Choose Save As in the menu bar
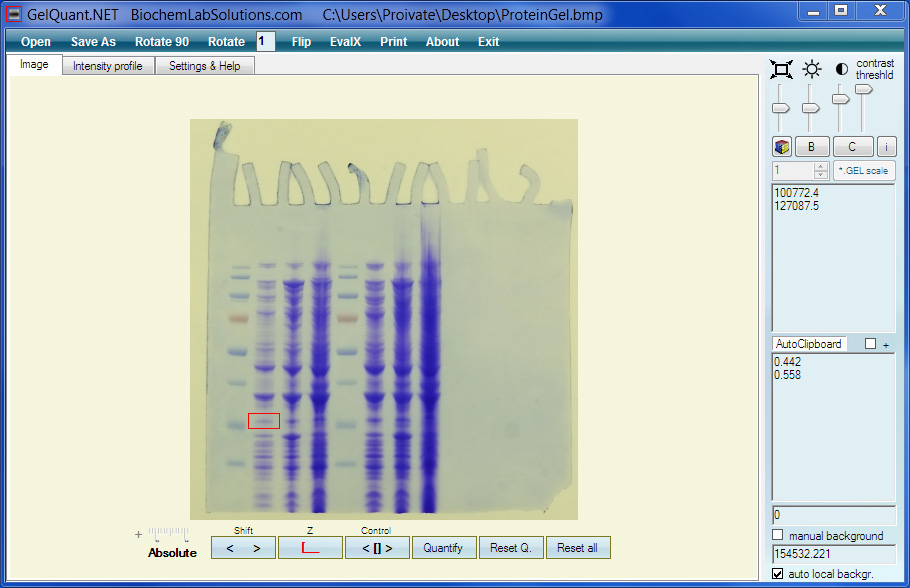Viewport: 910px width, 588px height. [x=93, y=42]
